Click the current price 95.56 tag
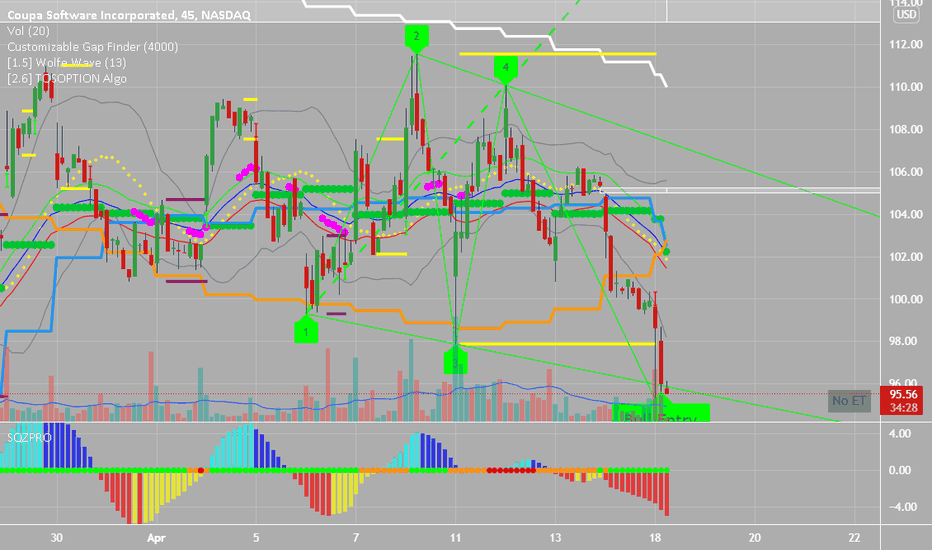The height and width of the screenshot is (550, 932). coord(902,394)
